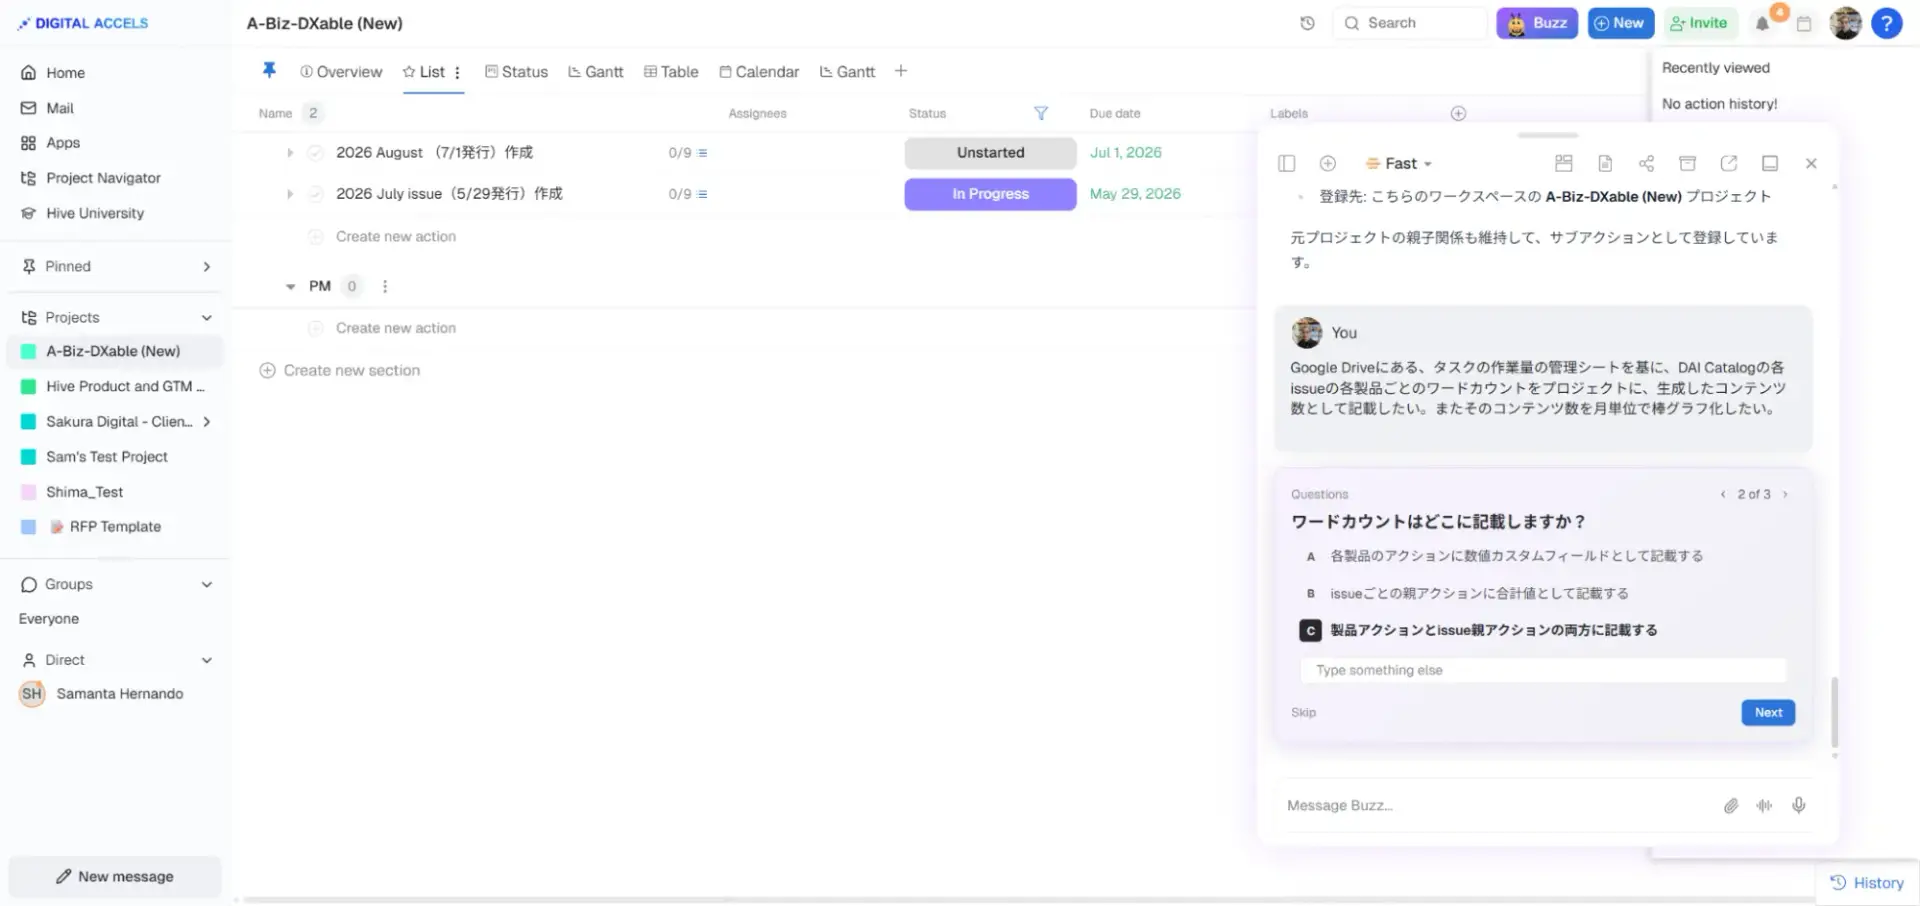
Task: Expand the 2026 August action row
Action: pyautogui.click(x=290, y=153)
